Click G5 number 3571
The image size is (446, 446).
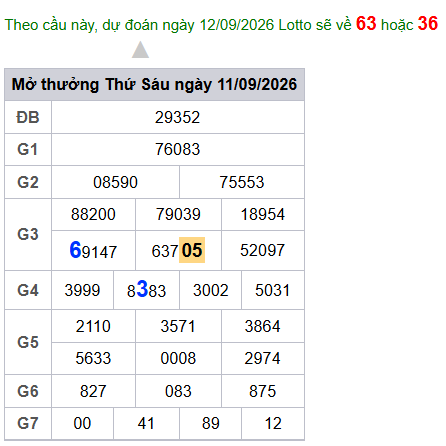178,326
